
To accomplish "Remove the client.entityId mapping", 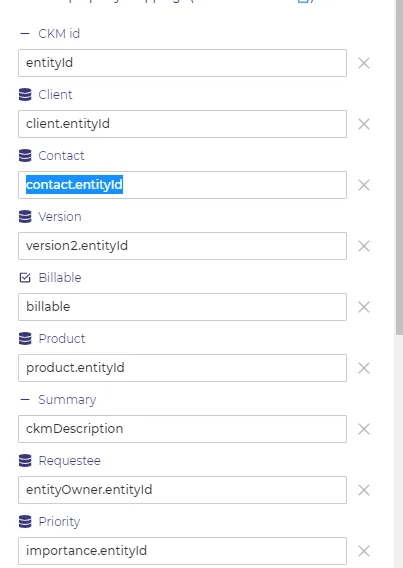I will pyautogui.click(x=364, y=124).
